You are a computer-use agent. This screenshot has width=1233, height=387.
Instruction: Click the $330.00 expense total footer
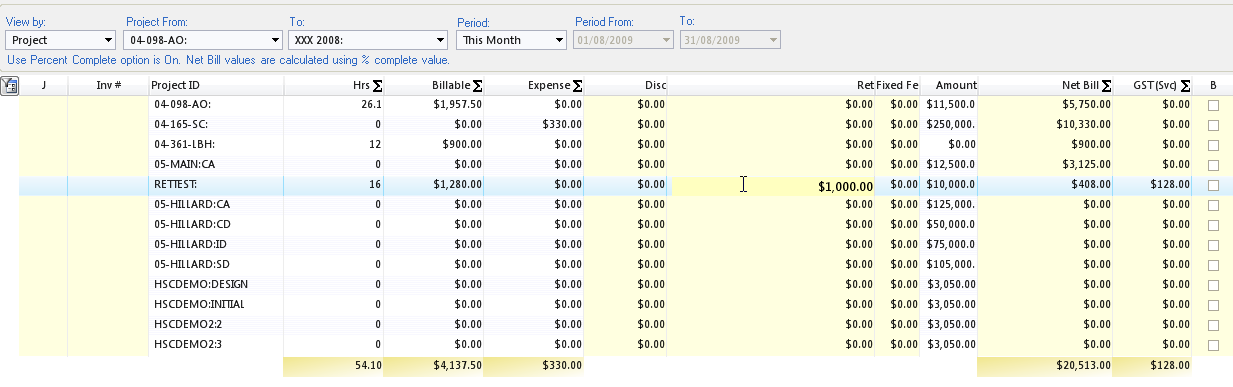(535, 366)
